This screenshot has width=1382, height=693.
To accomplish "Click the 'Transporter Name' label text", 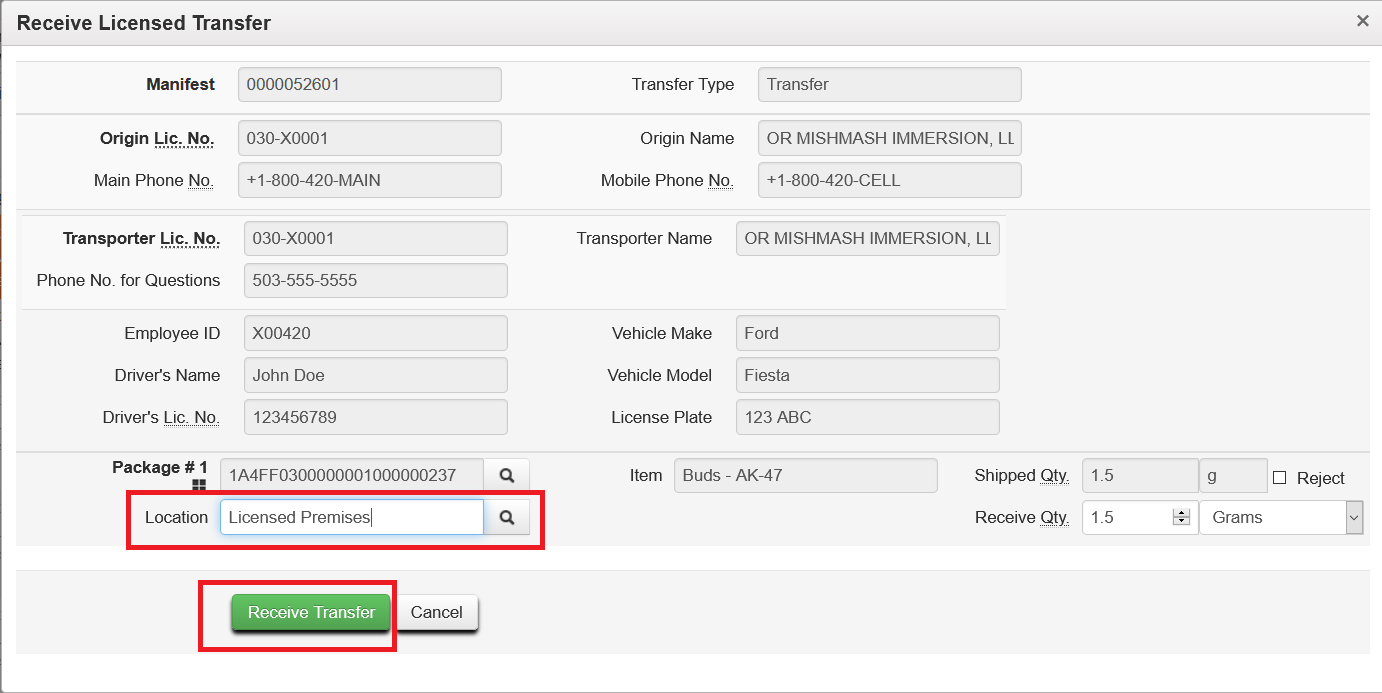I will point(644,239).
